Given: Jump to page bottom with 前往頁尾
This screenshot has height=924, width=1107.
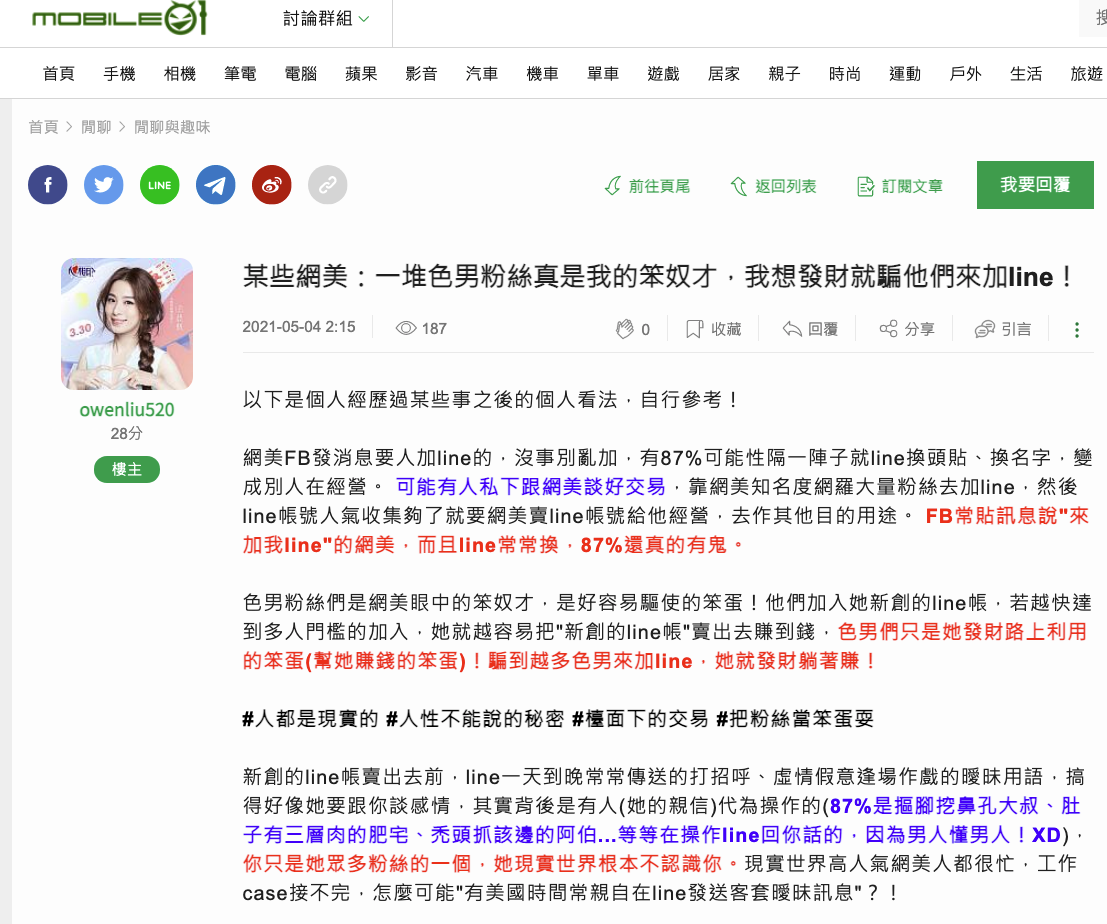Looking at the screenshot, I should pos(647,186).
